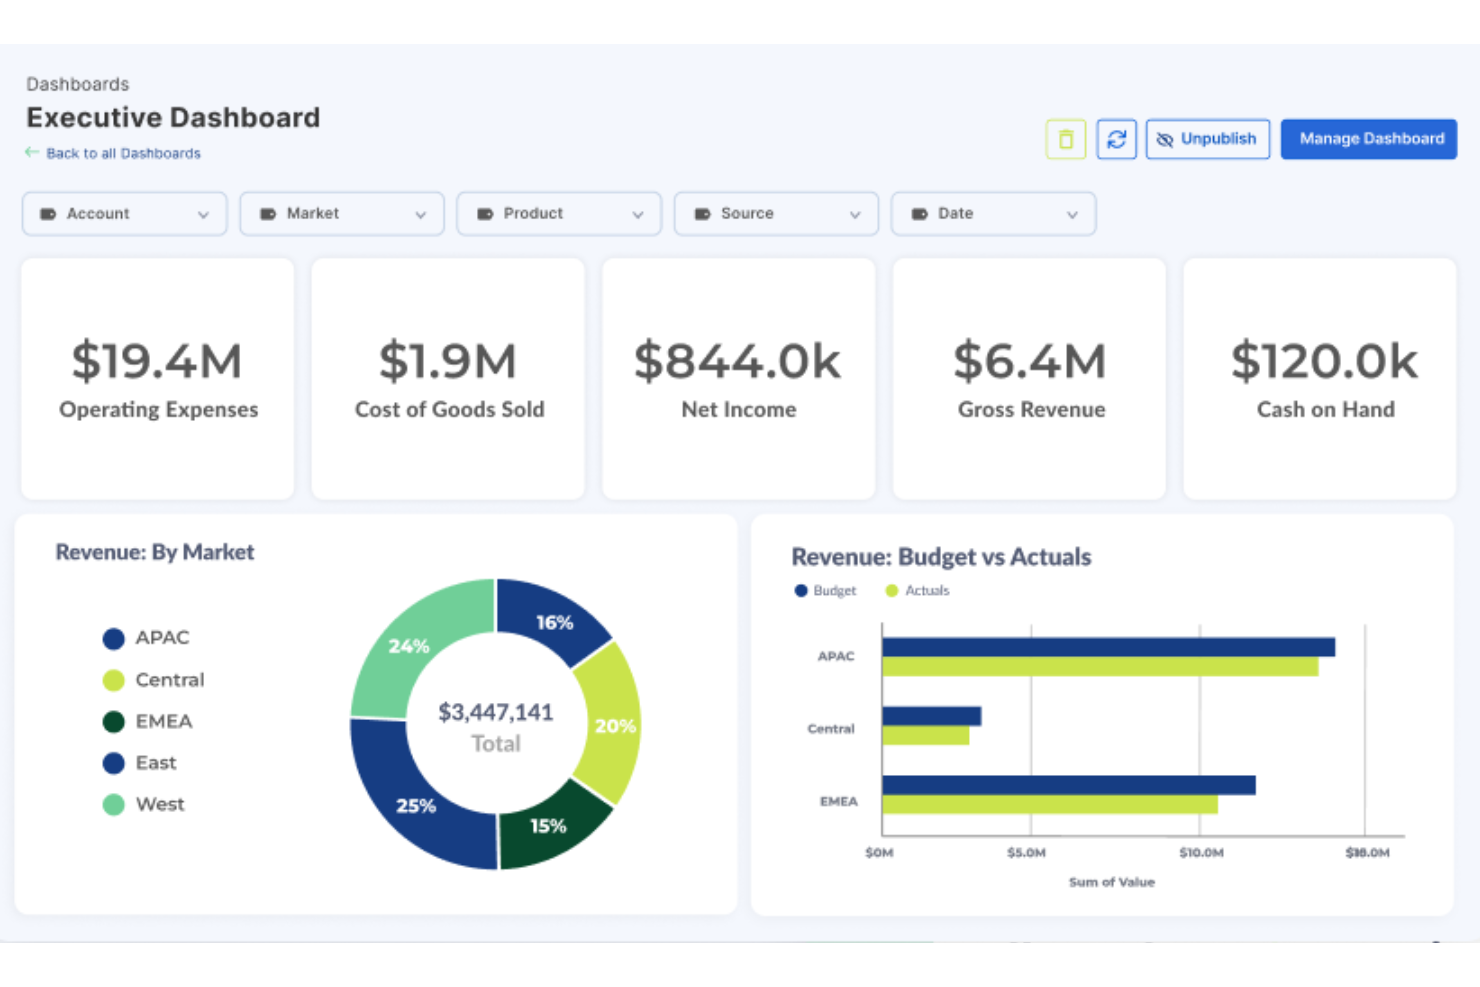Open the Net Income $844.0k card

739,379
